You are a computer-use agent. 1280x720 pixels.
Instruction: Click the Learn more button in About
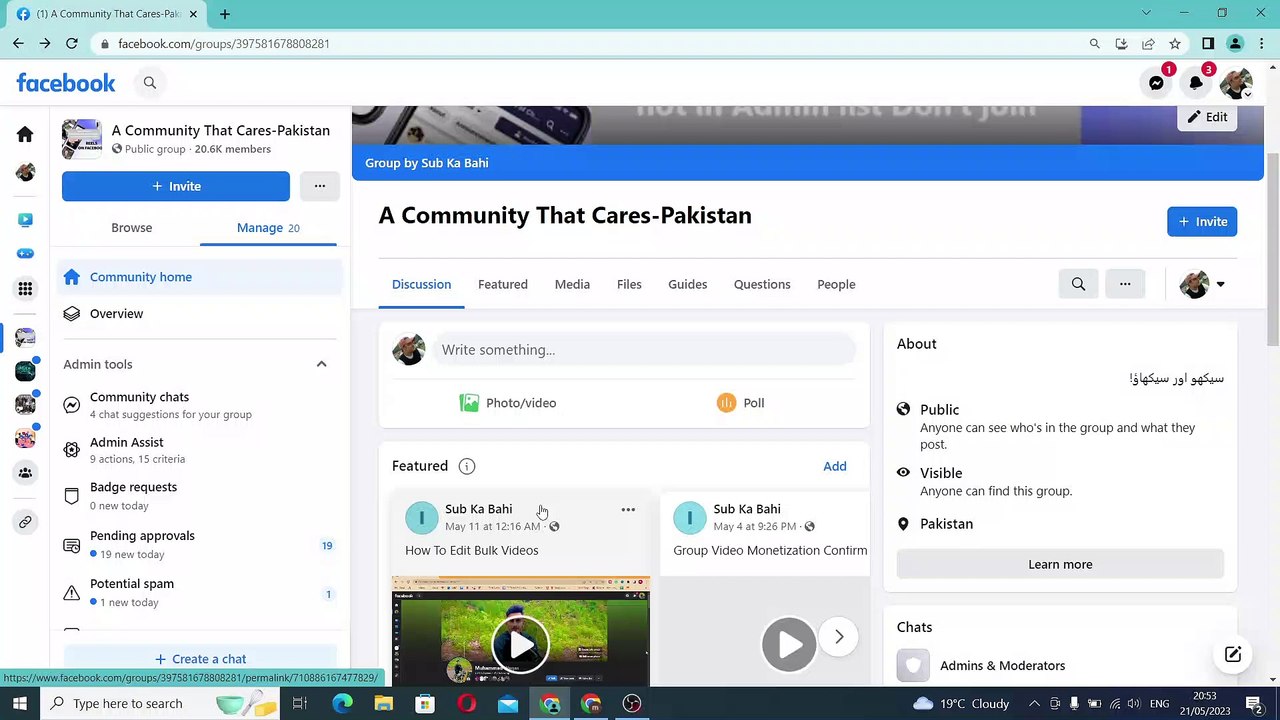(1060, 564)
